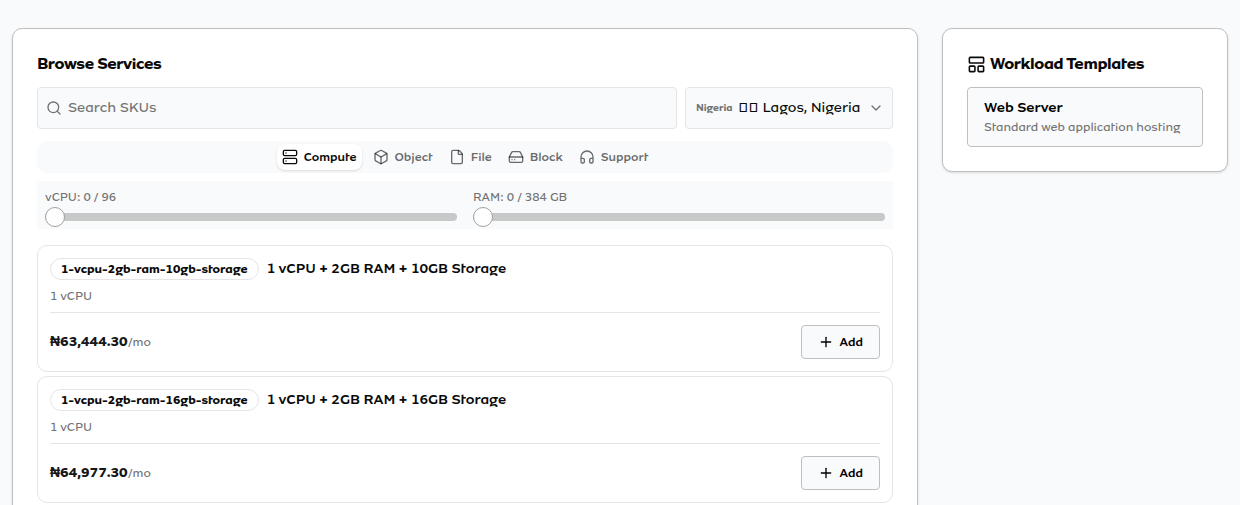Click plus icon on 16GB storage Add button
Viewport: 1240px width, 505px height.
(x=826, y=473)
